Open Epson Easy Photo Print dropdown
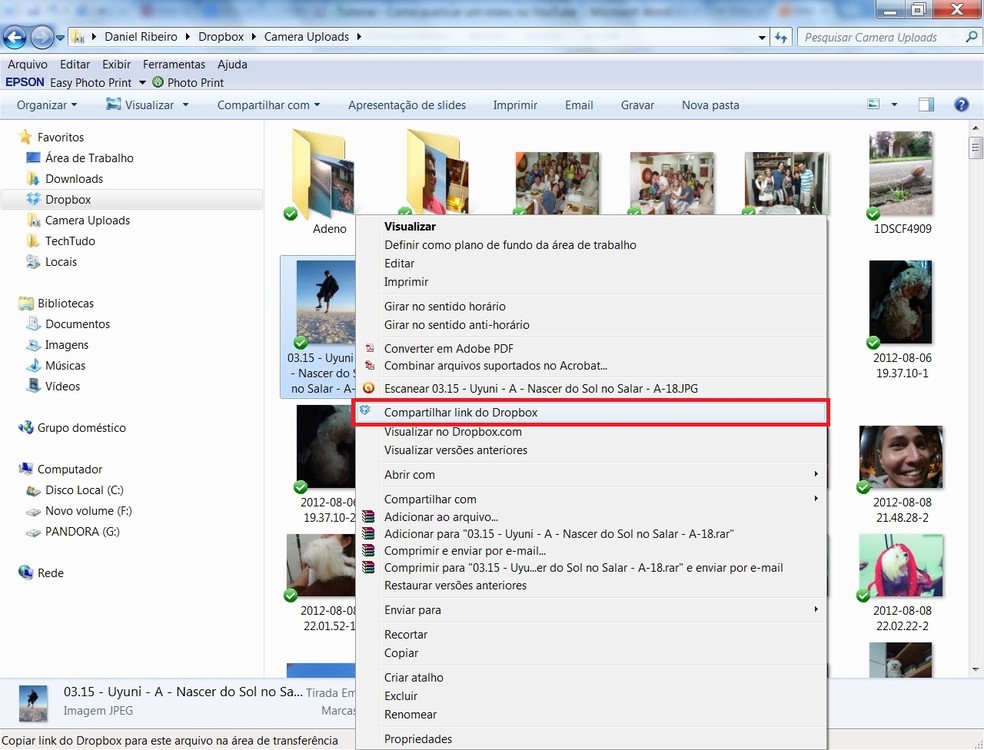Image resolution: width=984 pixels, height=750 pixels. pyautogui.click(x=142, y=83)
